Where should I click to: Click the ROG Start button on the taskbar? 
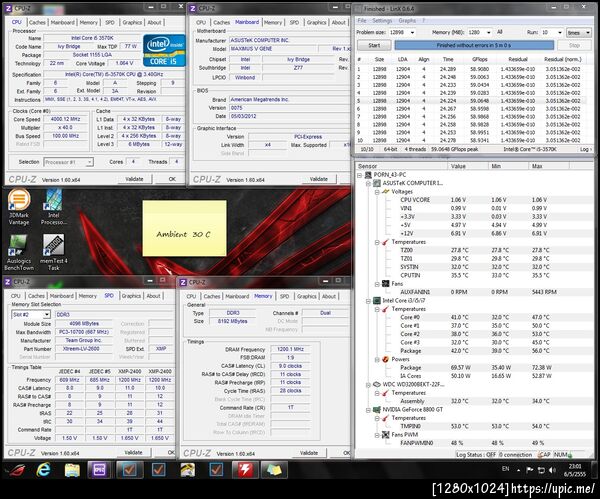point(16,470)
